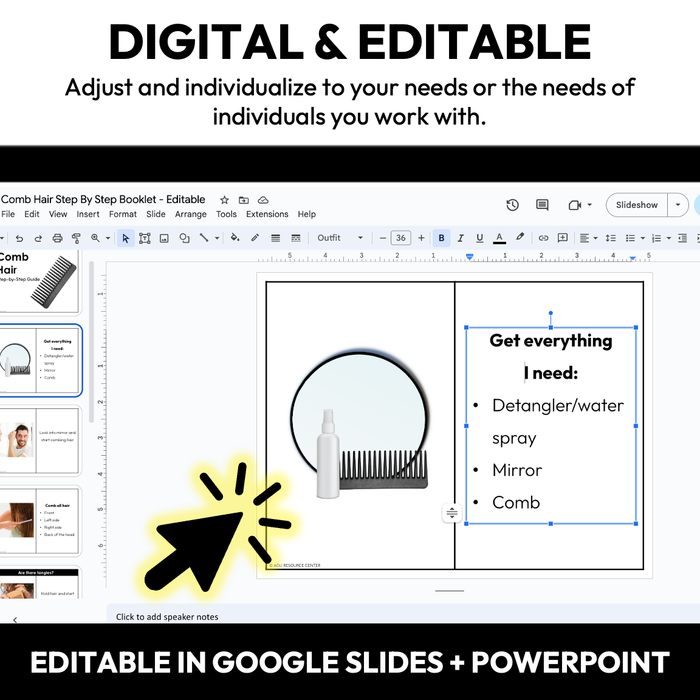Toggle Underline formatting
Image resolution: width=700 pixels, height=700 pixels.
pos(480,238)
